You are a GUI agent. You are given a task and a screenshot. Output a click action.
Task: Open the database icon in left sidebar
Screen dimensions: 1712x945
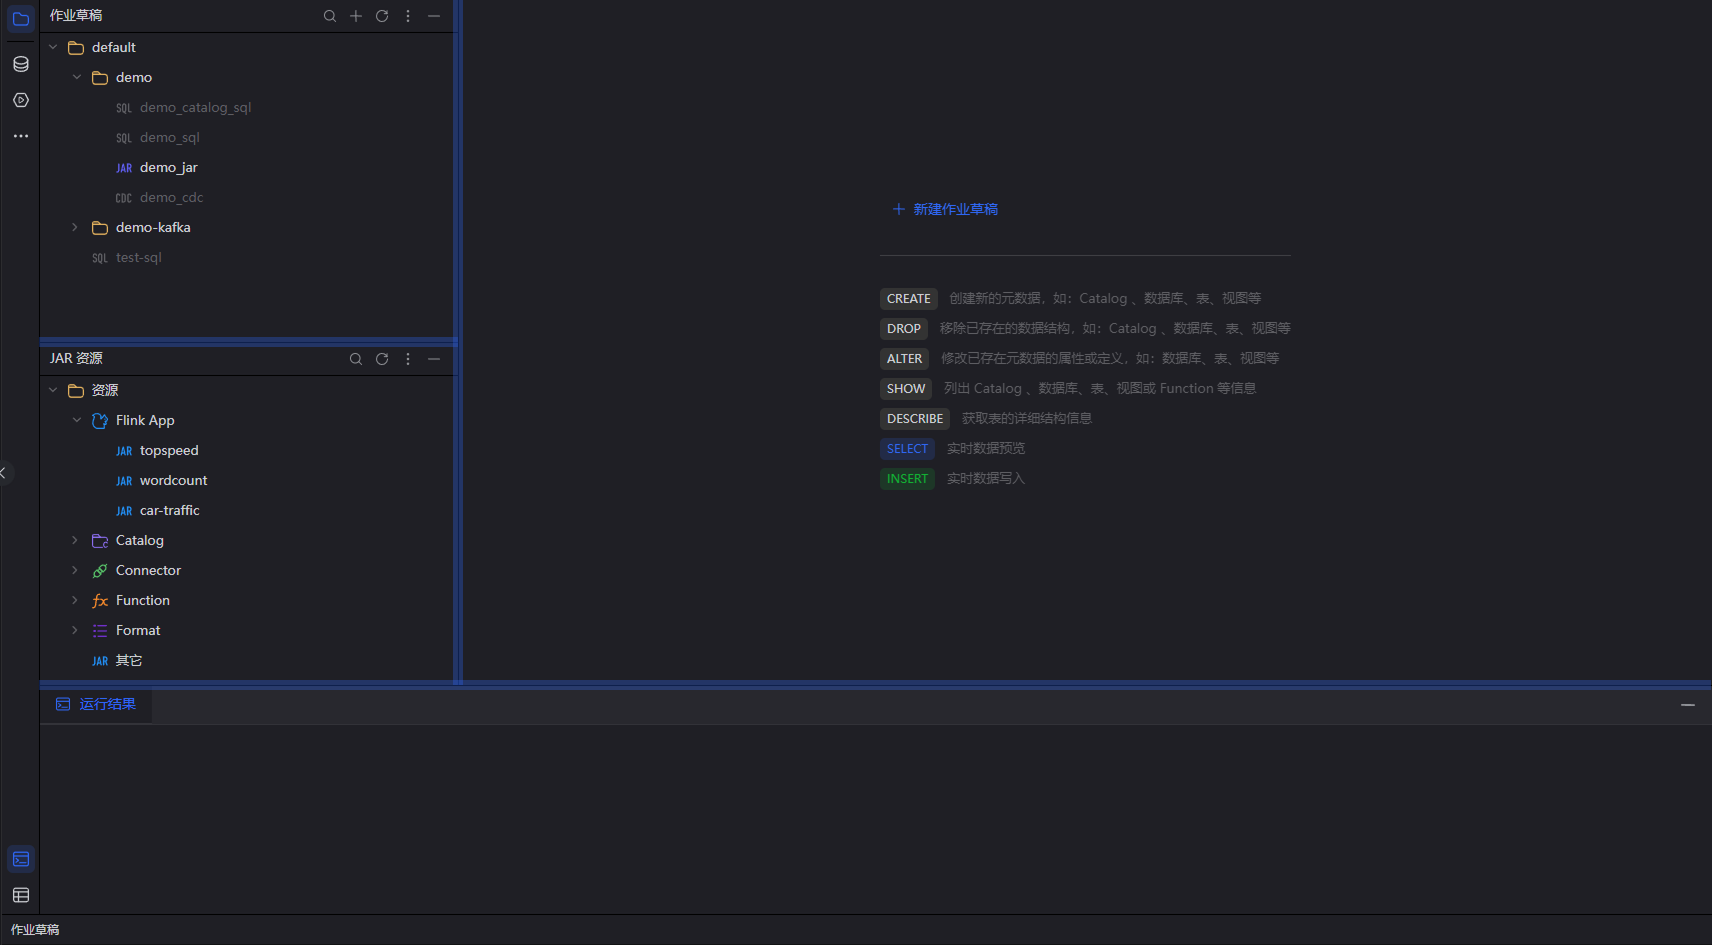pyautogui.click(x=21, y=64)
